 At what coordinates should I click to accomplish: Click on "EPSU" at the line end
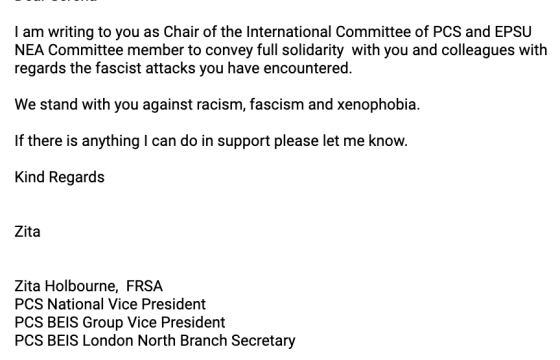(513, 32)
